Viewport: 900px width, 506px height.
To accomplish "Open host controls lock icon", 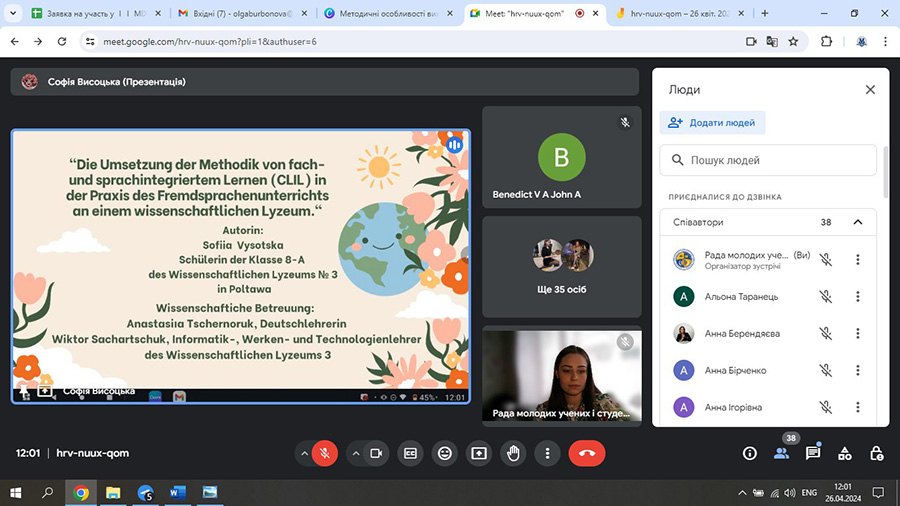I will click(x=876, y=453).
